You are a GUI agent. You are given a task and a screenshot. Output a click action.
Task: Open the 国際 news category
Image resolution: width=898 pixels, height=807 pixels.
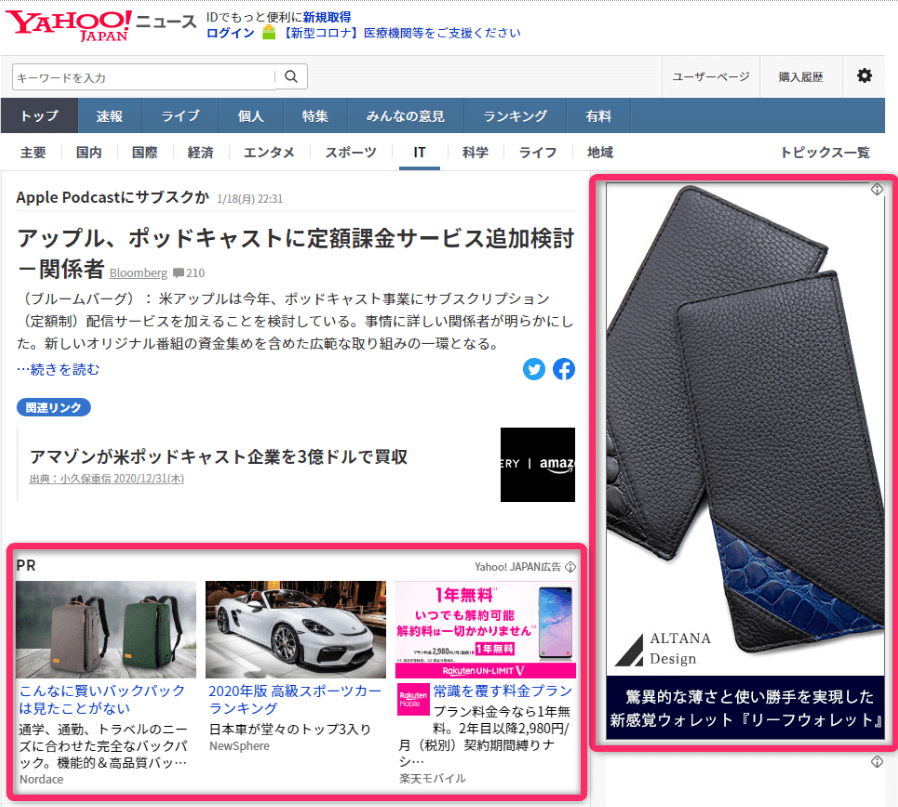pos(144,152)
